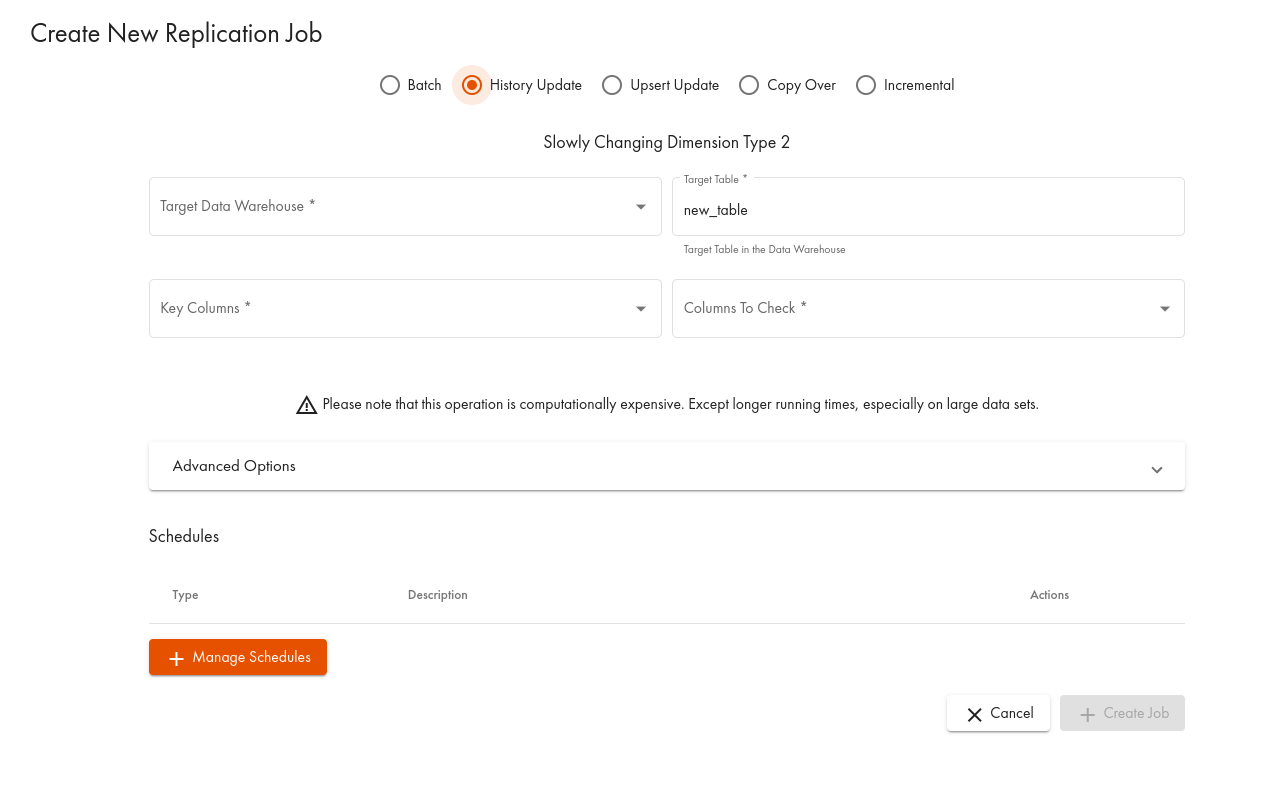Select the Copy Over radio option
Viewport: 1281px width, 803px height.
click(x=749, y=85)
